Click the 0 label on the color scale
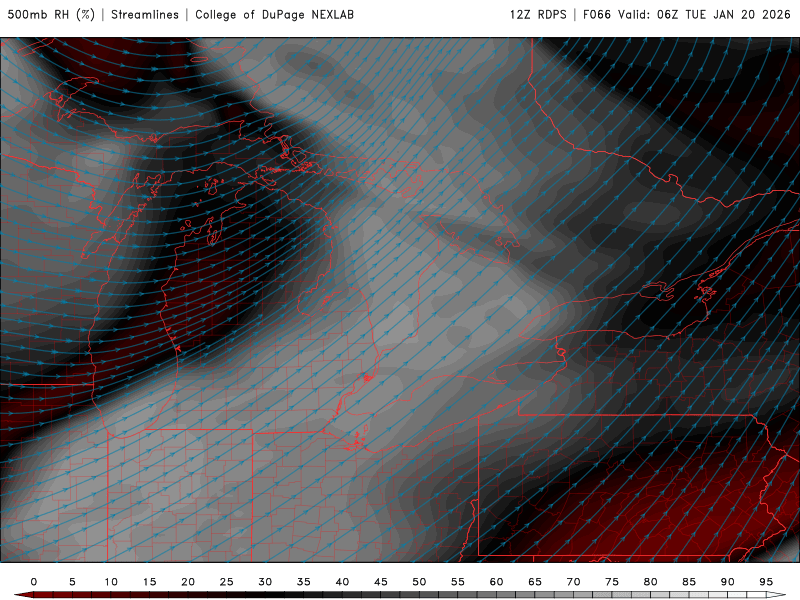The height and width of the screenshot is (600, 800). tap(34, 582)
